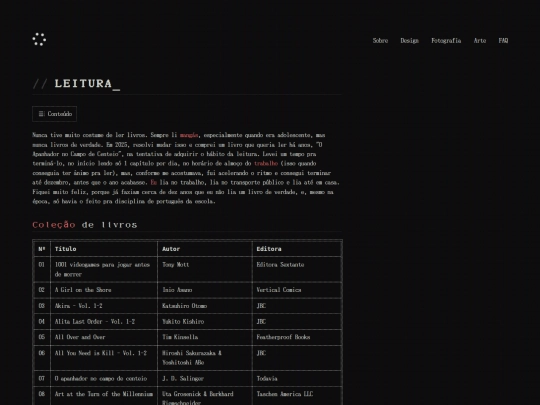The width and height of the screenshot is (540, 405).
Task: Follow the red trabalho link
Action: pos(266,163)
